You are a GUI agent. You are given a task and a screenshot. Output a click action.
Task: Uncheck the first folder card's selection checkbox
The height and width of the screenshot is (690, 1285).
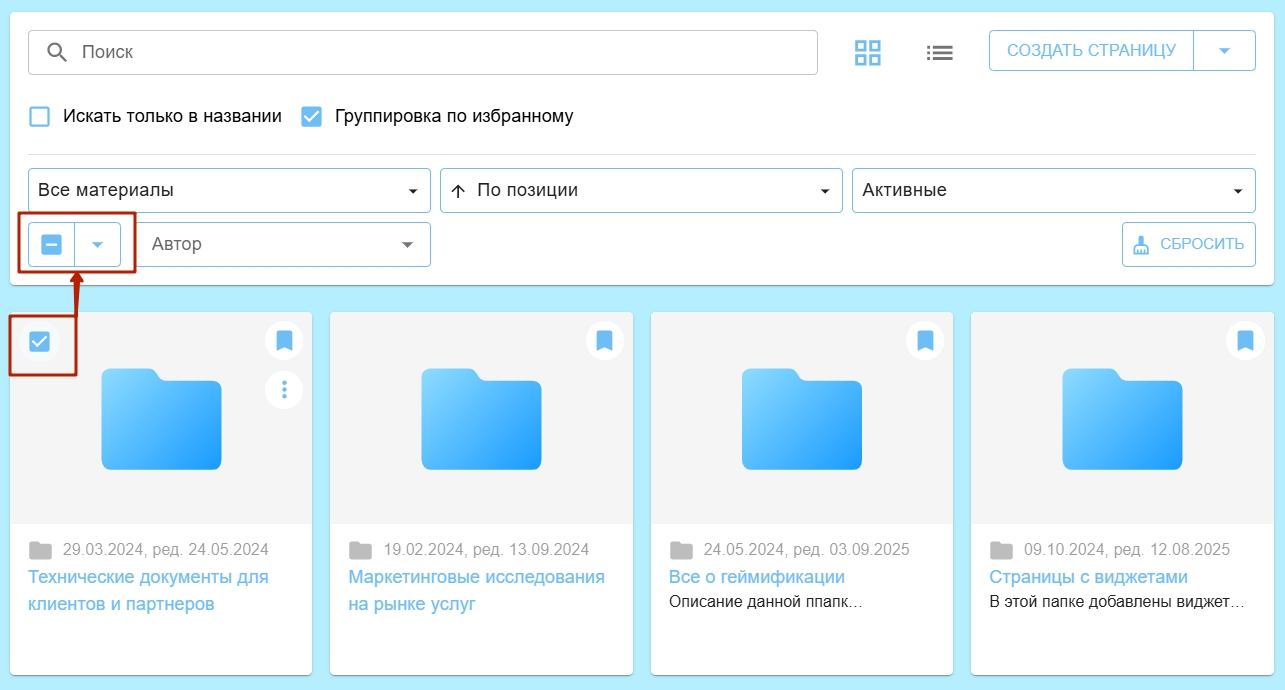pos(39,342)
